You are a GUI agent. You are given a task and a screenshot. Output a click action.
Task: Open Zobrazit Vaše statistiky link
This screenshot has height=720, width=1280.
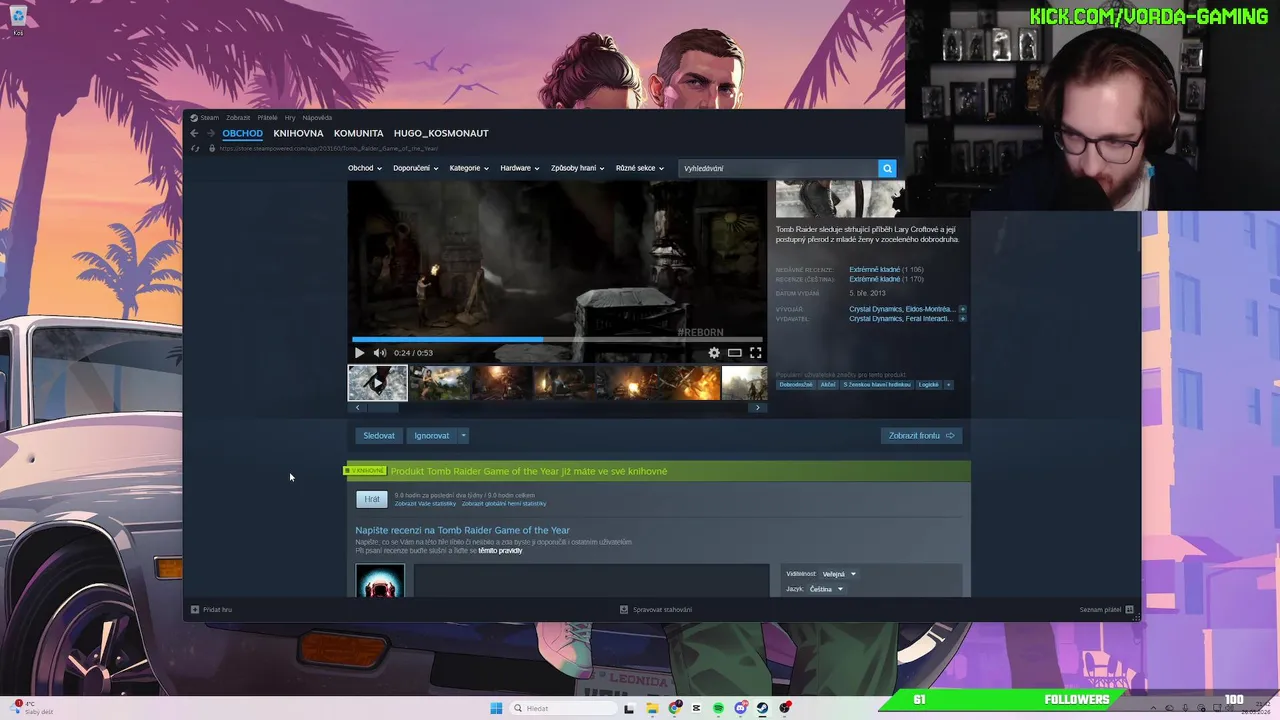(425, 504)
